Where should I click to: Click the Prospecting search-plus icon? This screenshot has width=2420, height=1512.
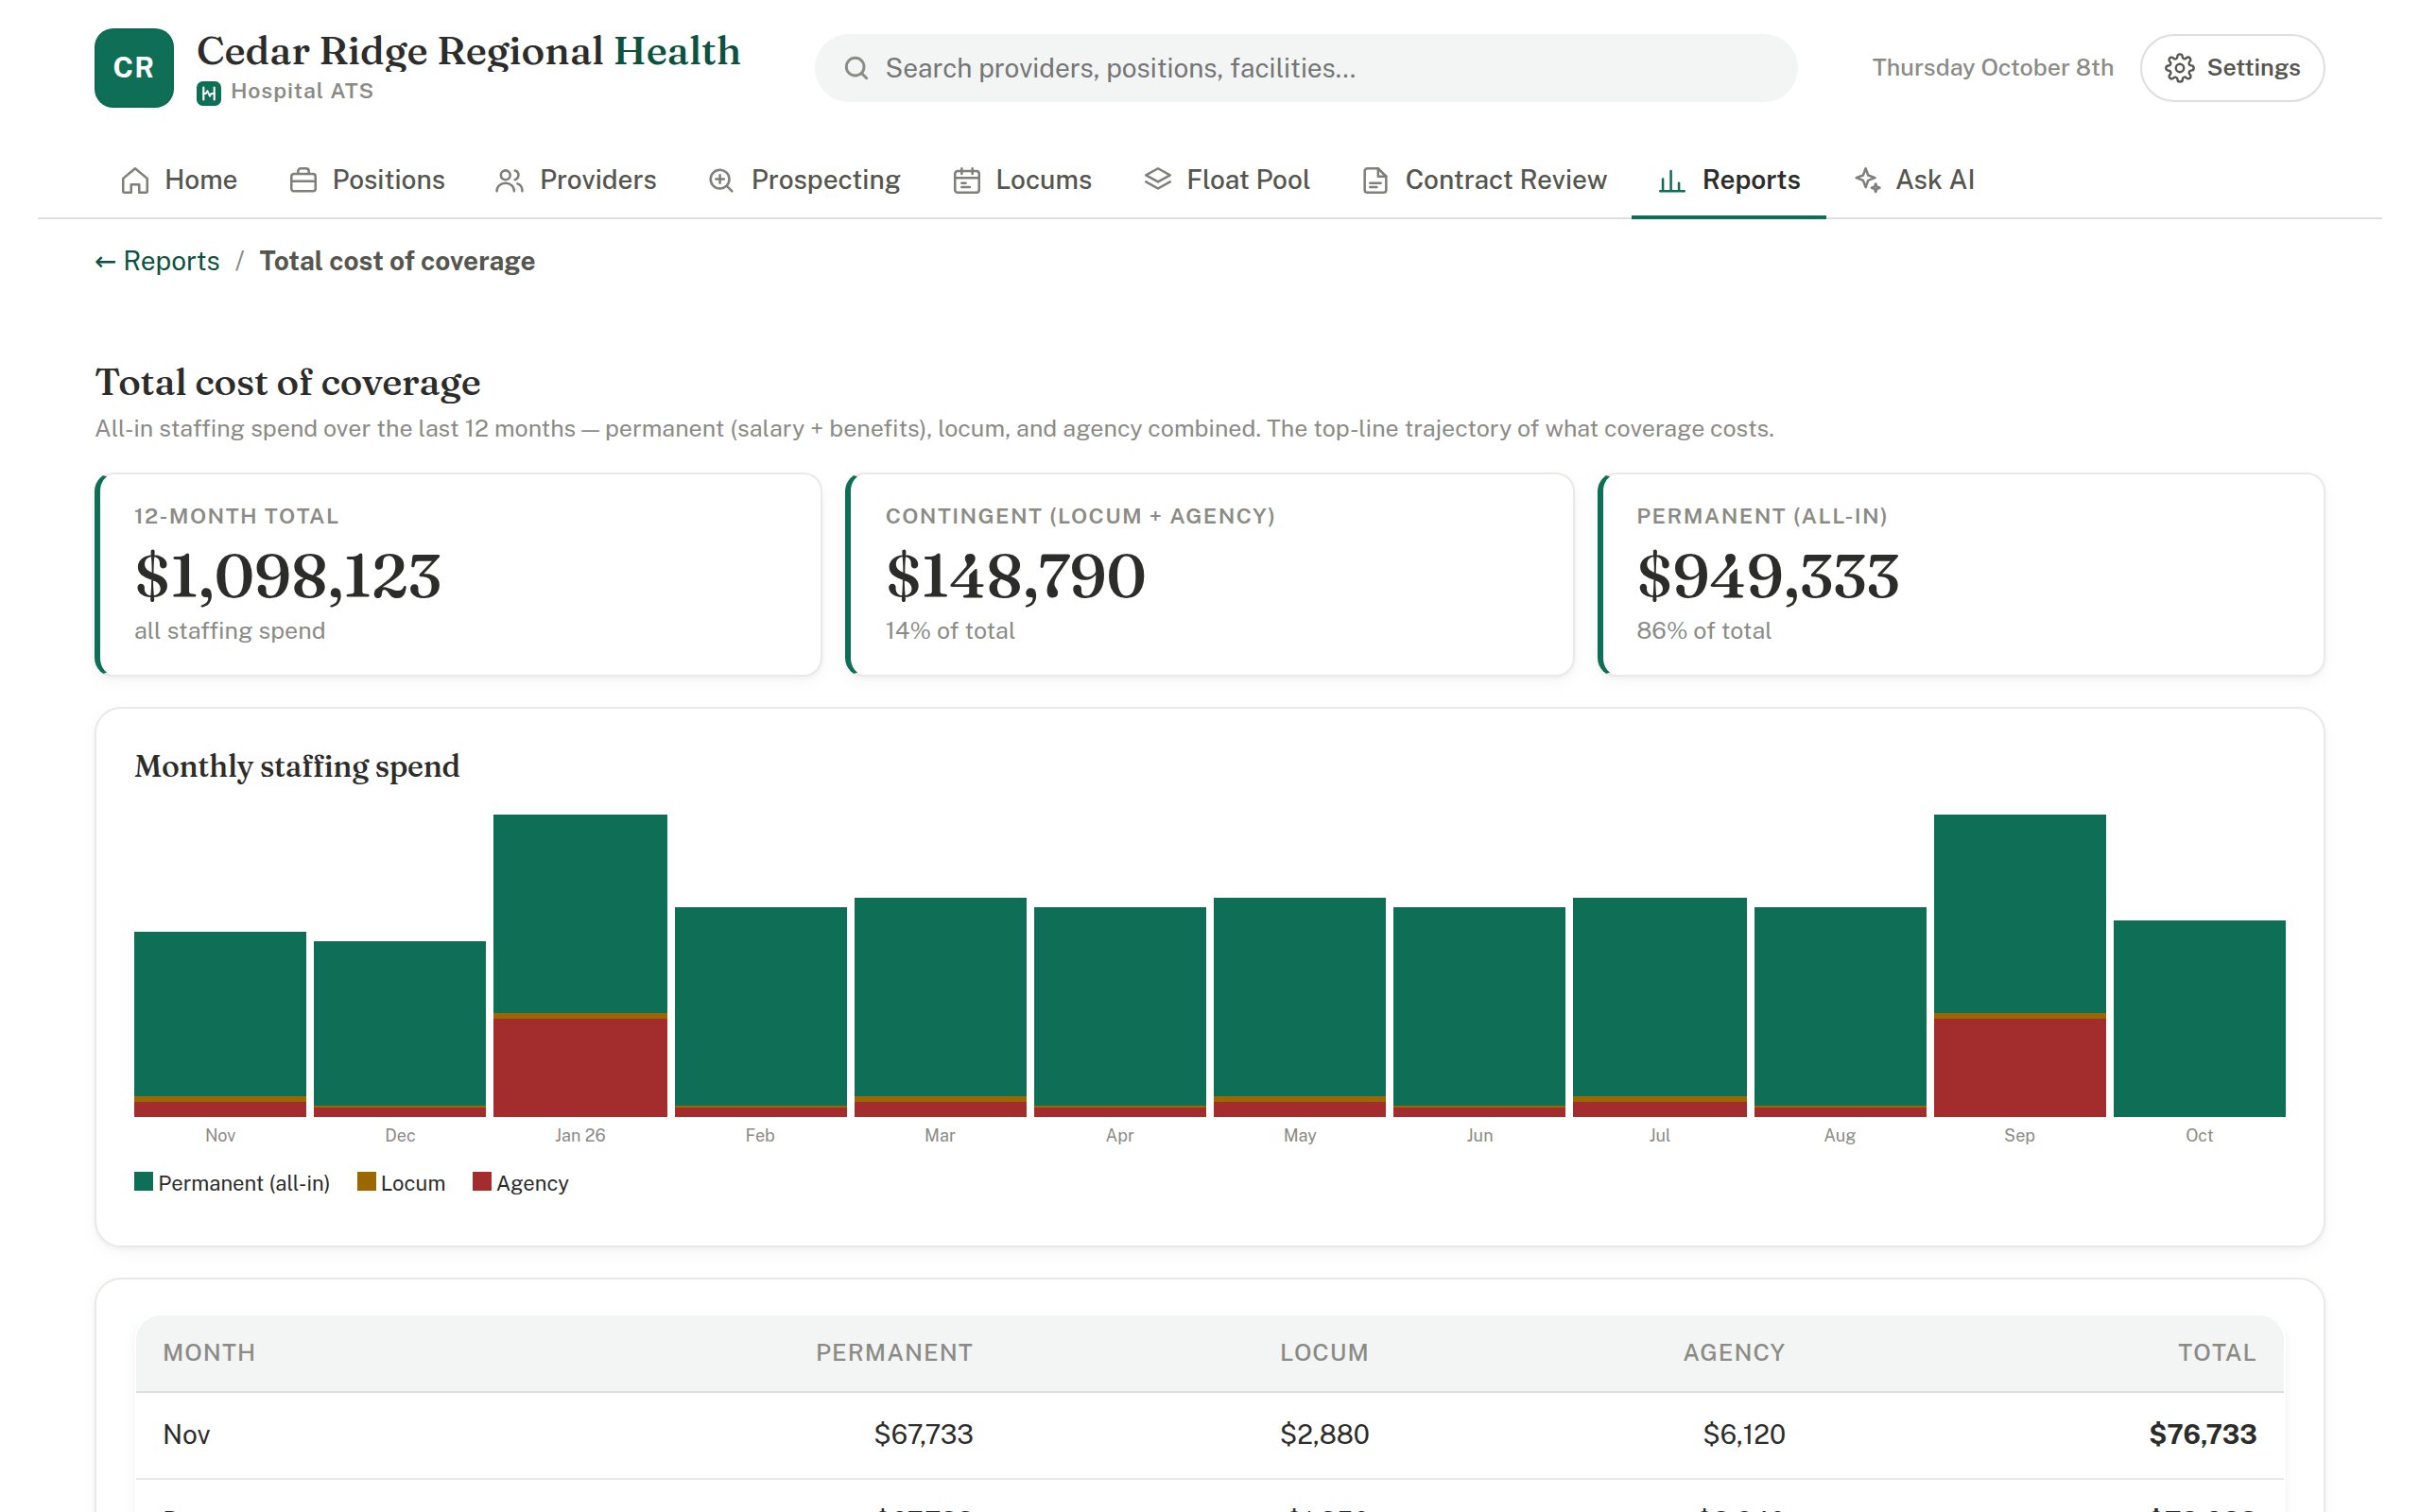(x=721, y=180)
